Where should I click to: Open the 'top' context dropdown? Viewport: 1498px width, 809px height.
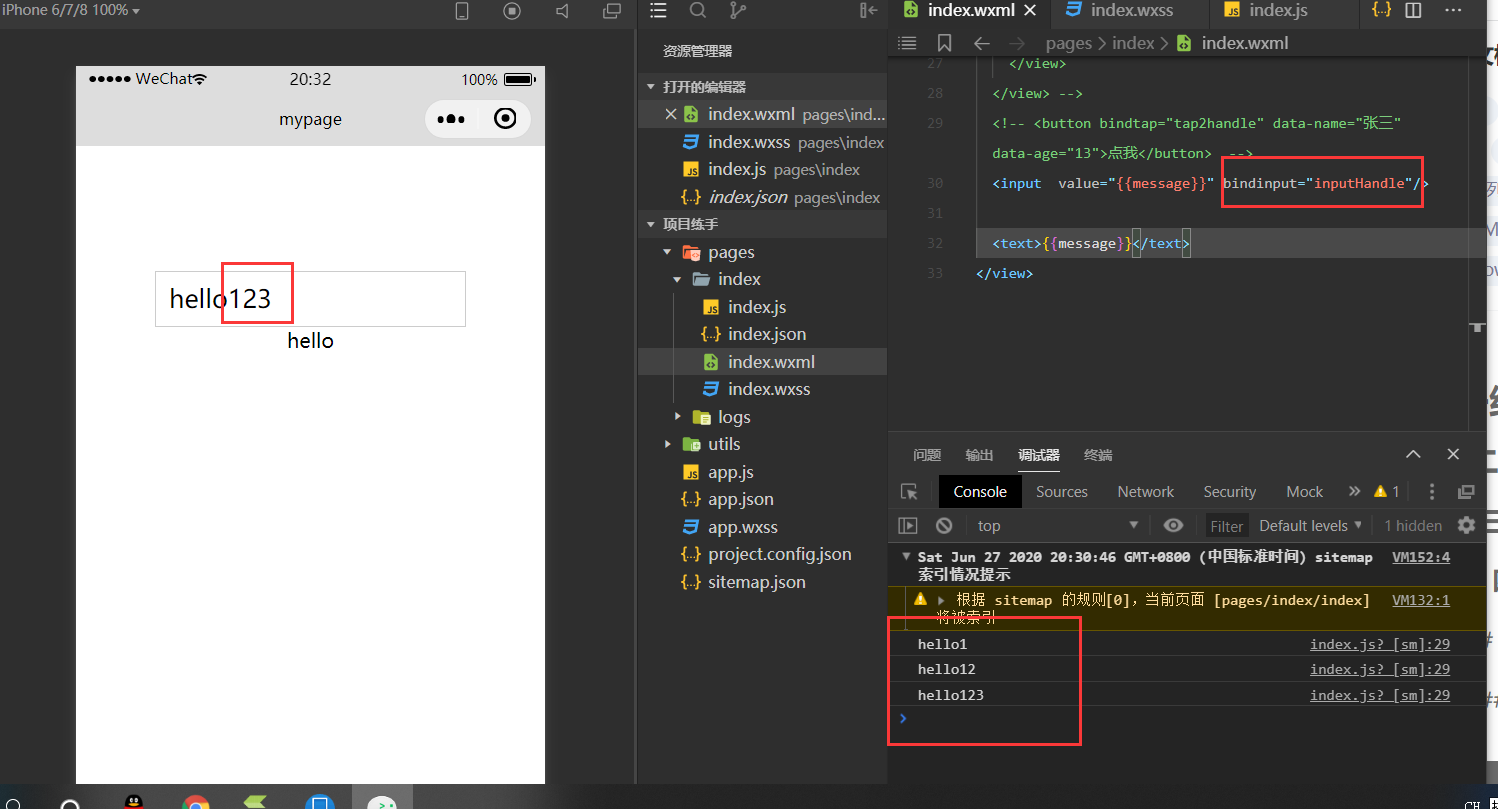click(1058, 525)
